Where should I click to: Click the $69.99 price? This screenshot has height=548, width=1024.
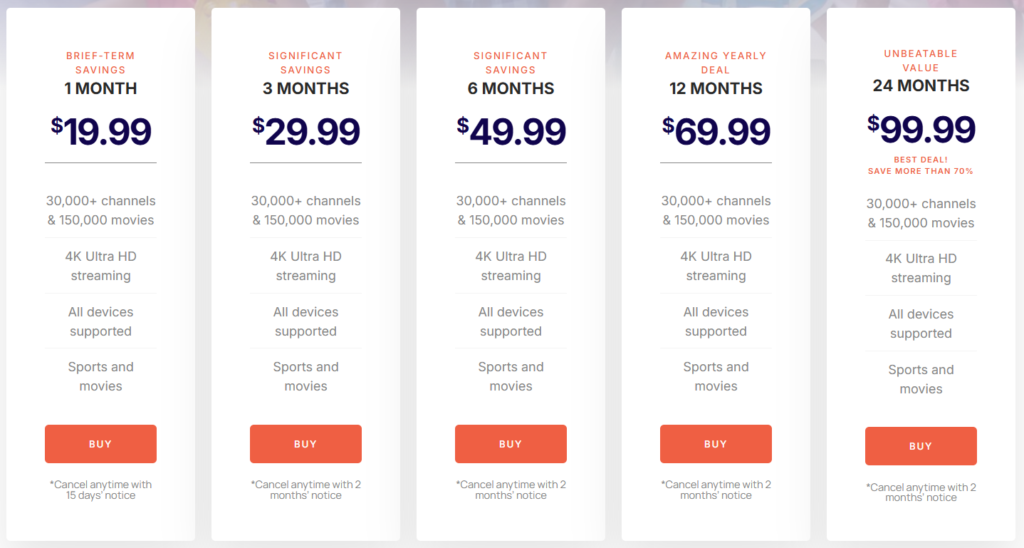716,131
